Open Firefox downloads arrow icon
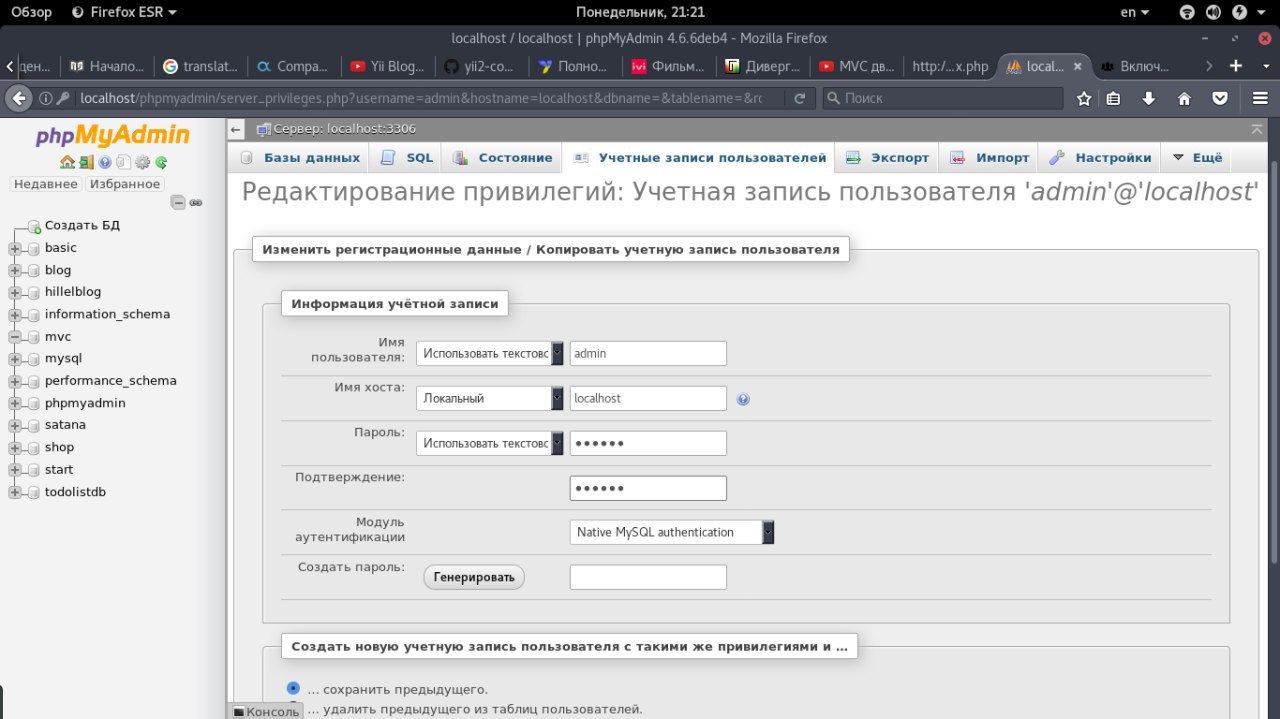Viewport: 1280px width, 719px height. coord(1148,98)
